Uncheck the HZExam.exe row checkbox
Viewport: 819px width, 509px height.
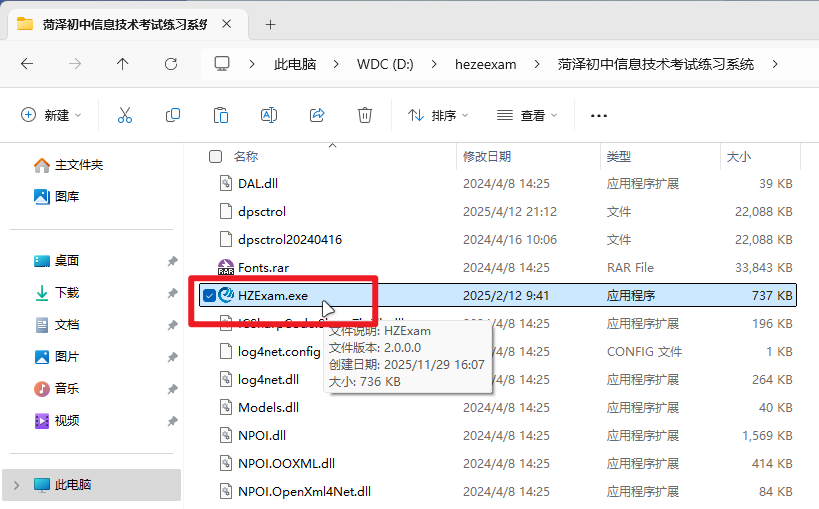click(x=209, y=296)
